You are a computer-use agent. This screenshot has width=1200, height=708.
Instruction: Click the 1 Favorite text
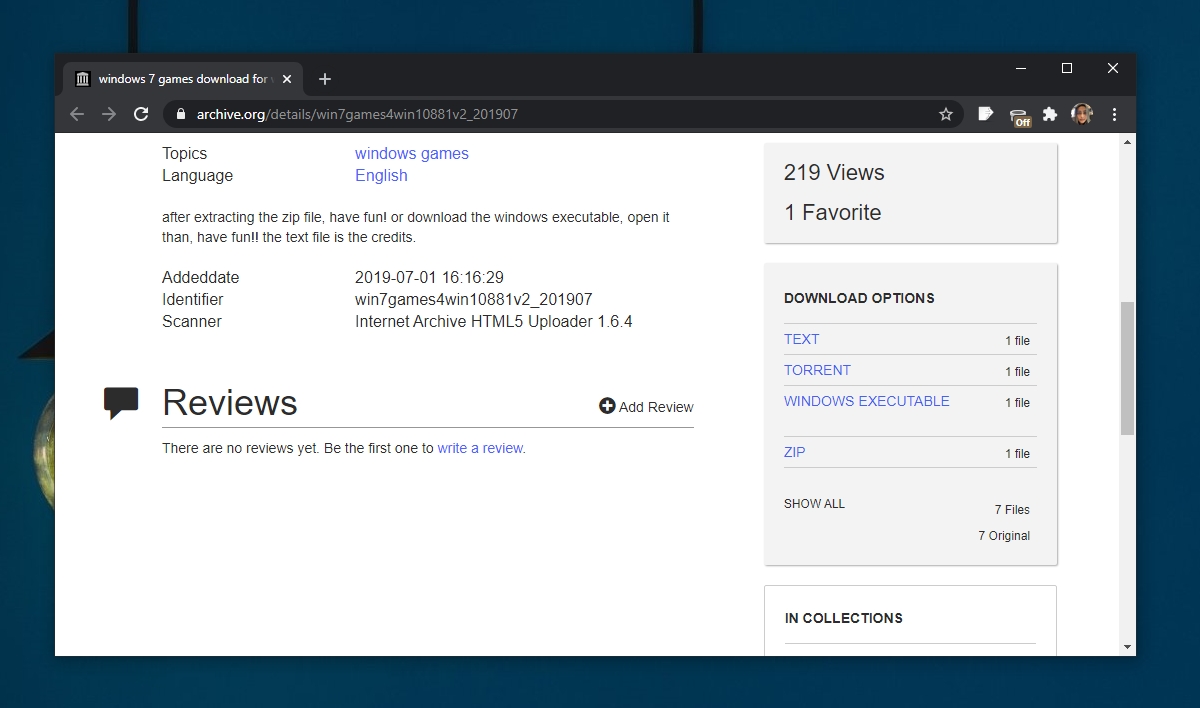(832, 212)
